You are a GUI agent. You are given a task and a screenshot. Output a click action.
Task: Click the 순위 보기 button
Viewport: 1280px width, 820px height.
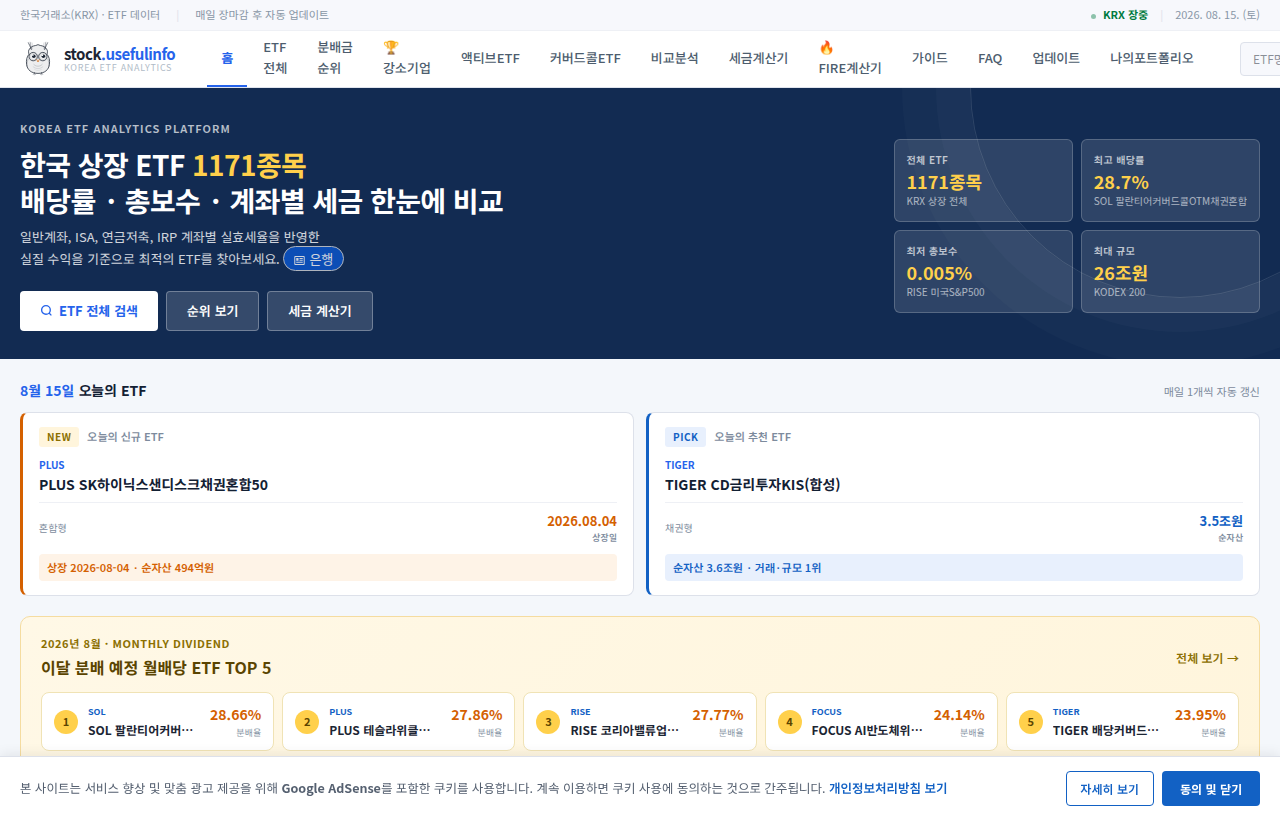[x=212, y=311]
